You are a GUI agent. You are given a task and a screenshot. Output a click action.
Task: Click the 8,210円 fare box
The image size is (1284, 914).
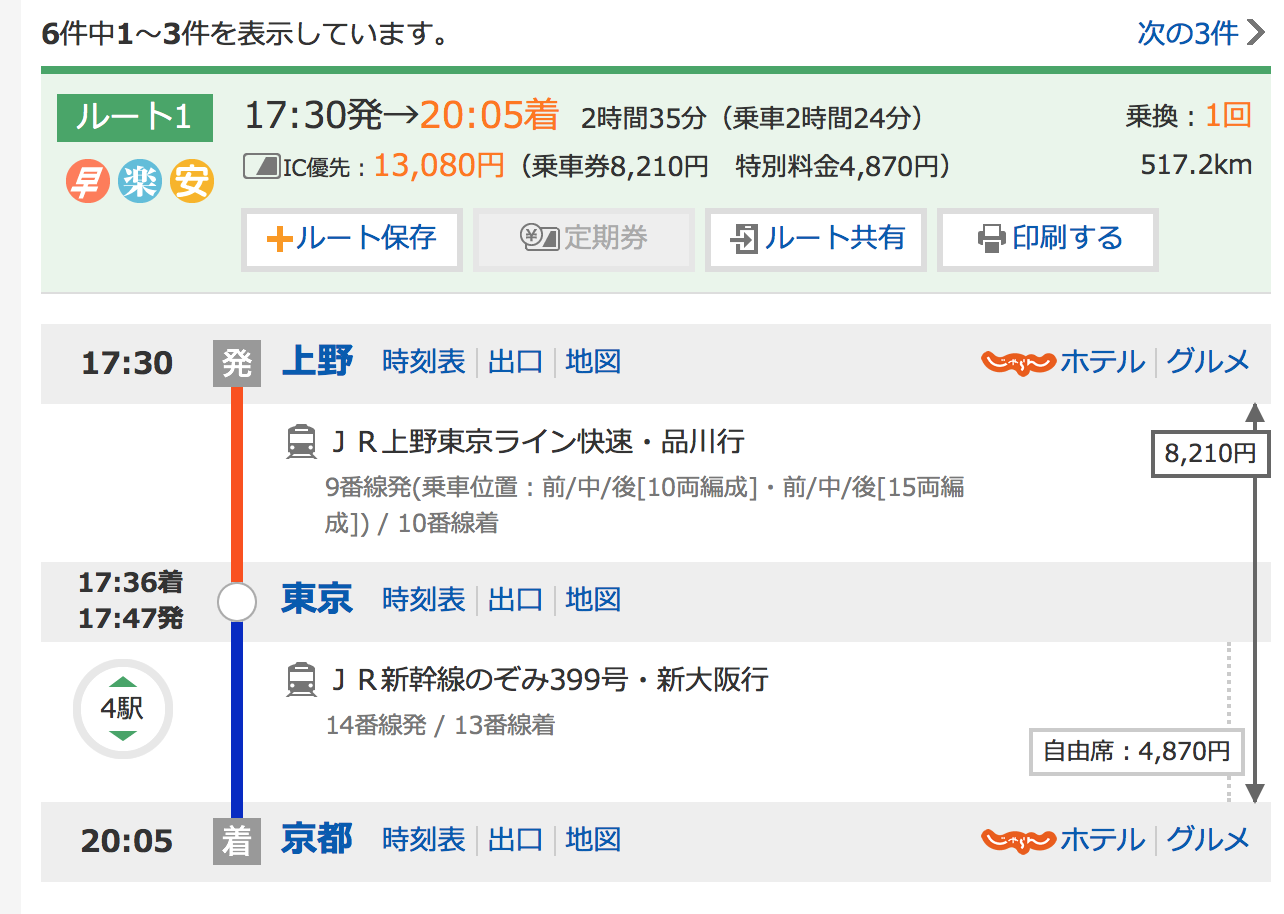[1210, 454]
